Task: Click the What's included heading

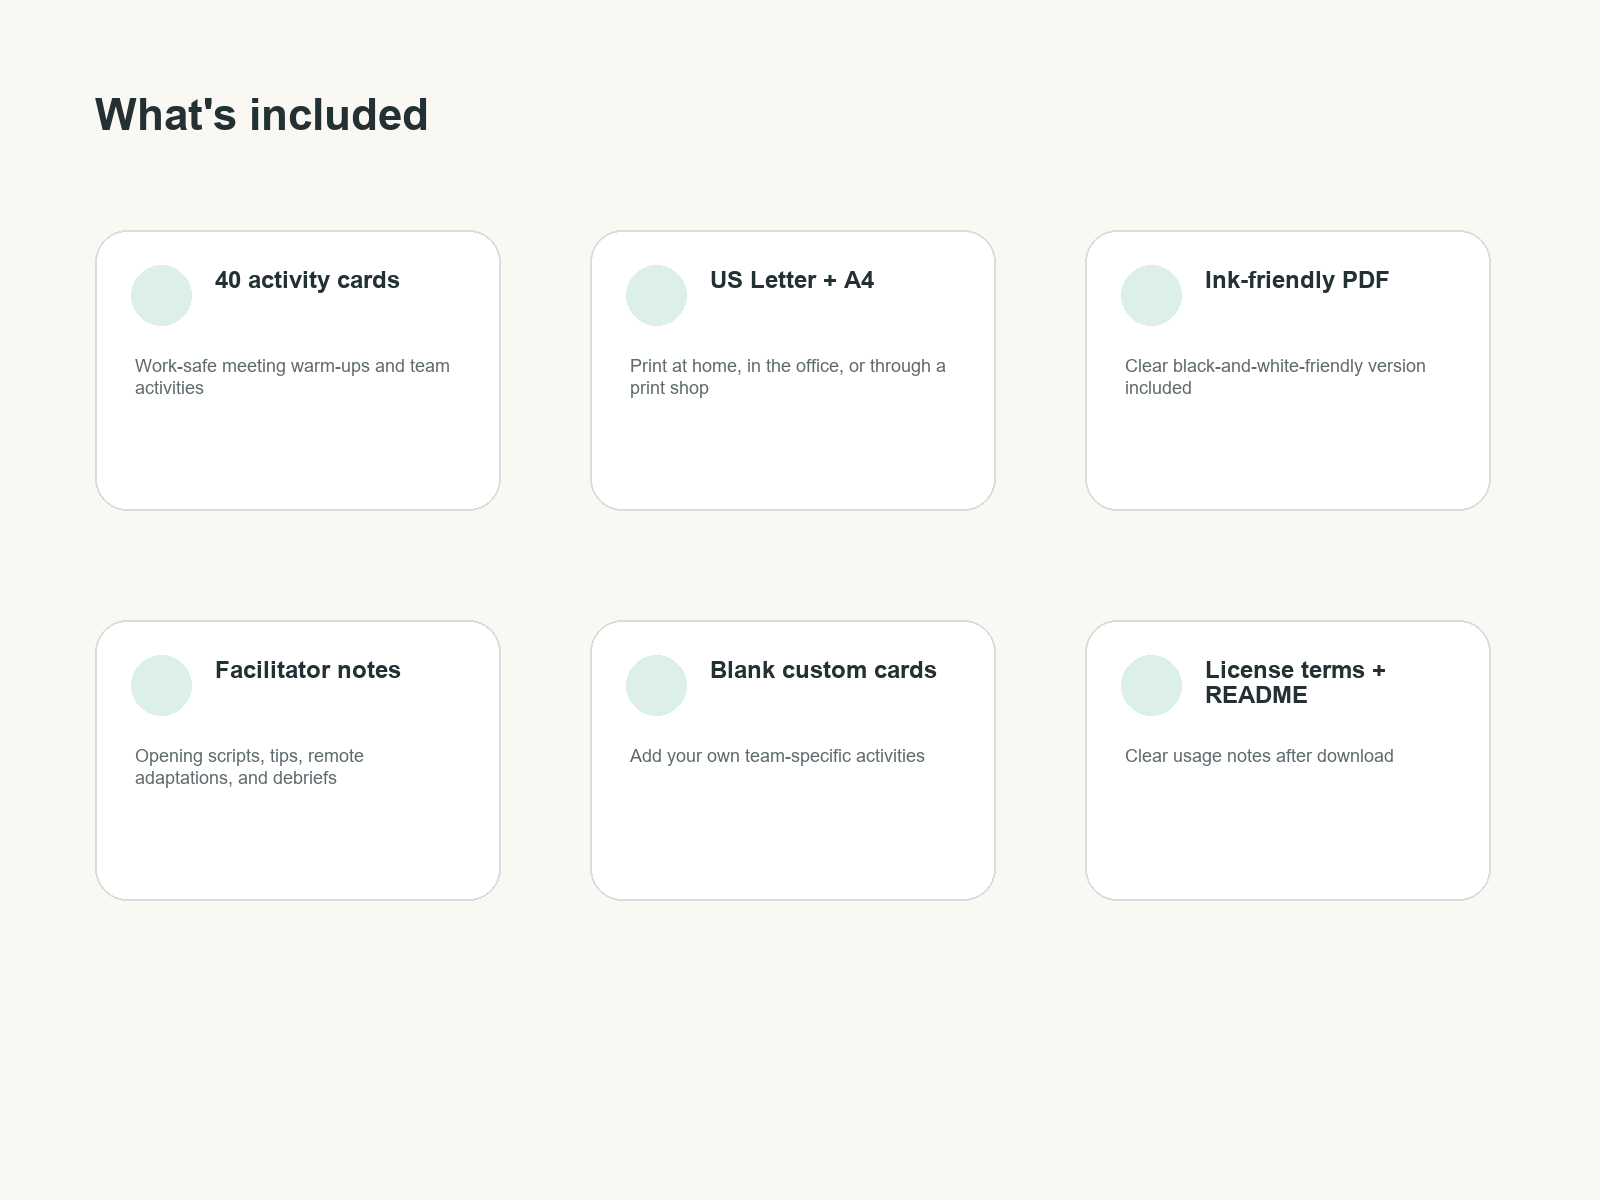Action: [262, 115]
